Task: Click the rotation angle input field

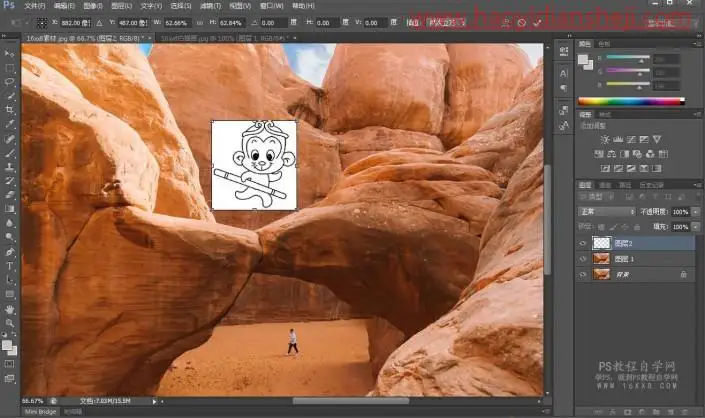Action: pyautogui.click(x=273, y=22)
